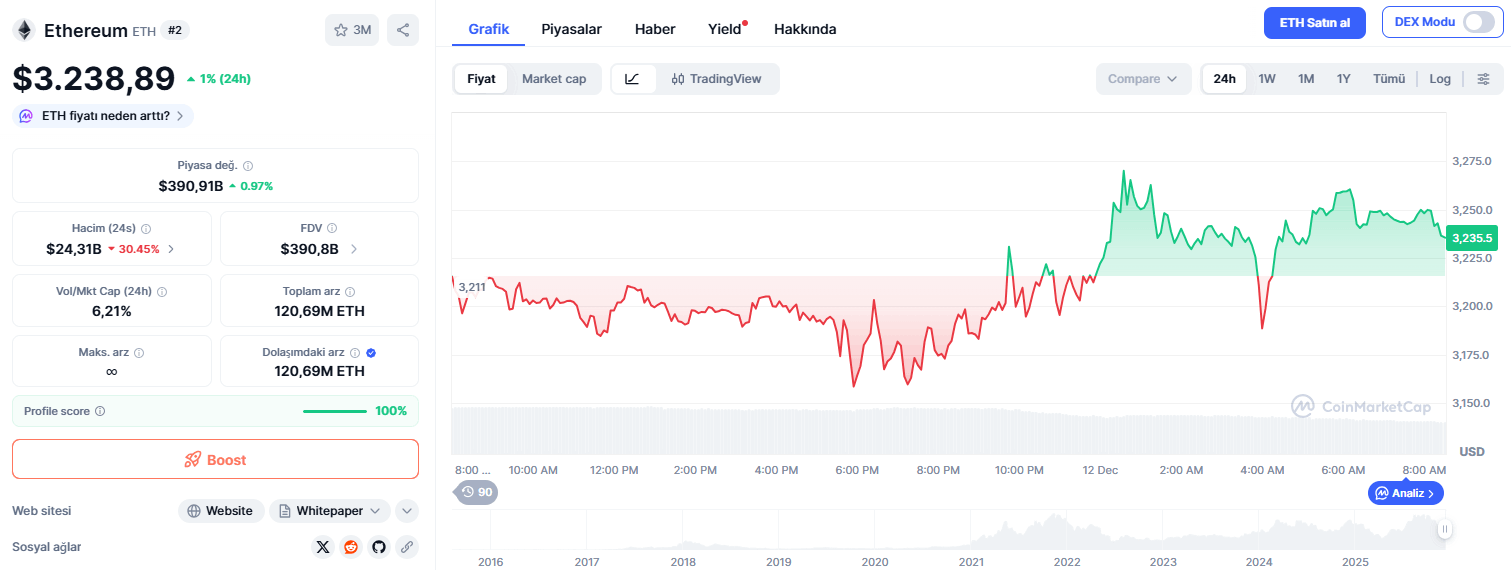Click the timeline range handle at 2025
This screenshot has width=1511, height=570.
1444,530
